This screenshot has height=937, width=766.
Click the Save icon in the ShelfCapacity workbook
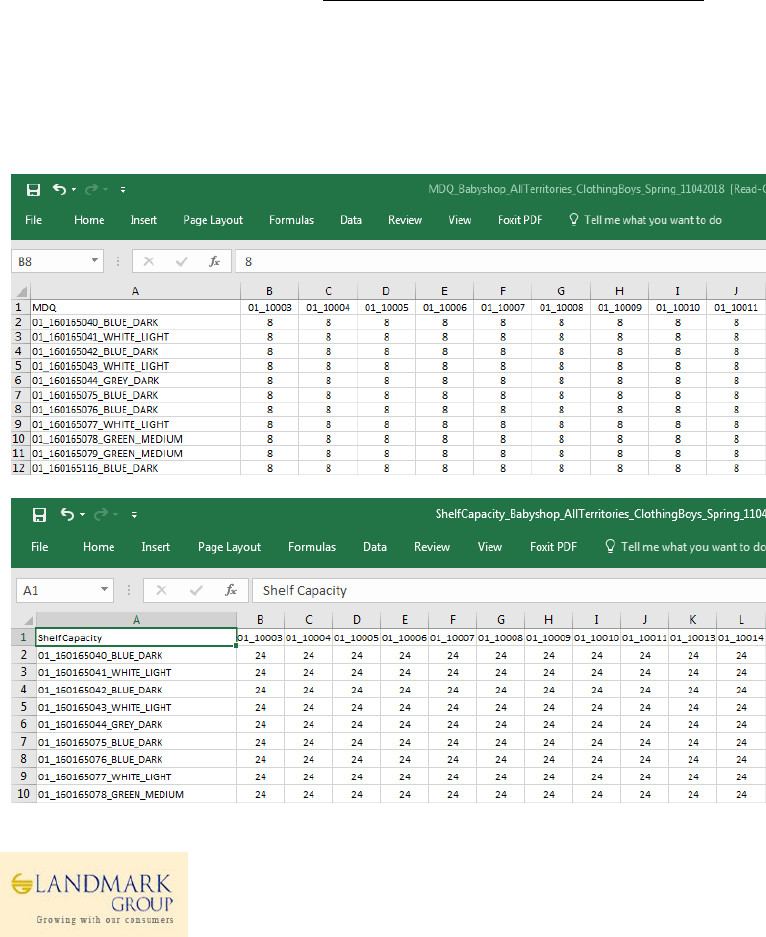pos(39,515)
